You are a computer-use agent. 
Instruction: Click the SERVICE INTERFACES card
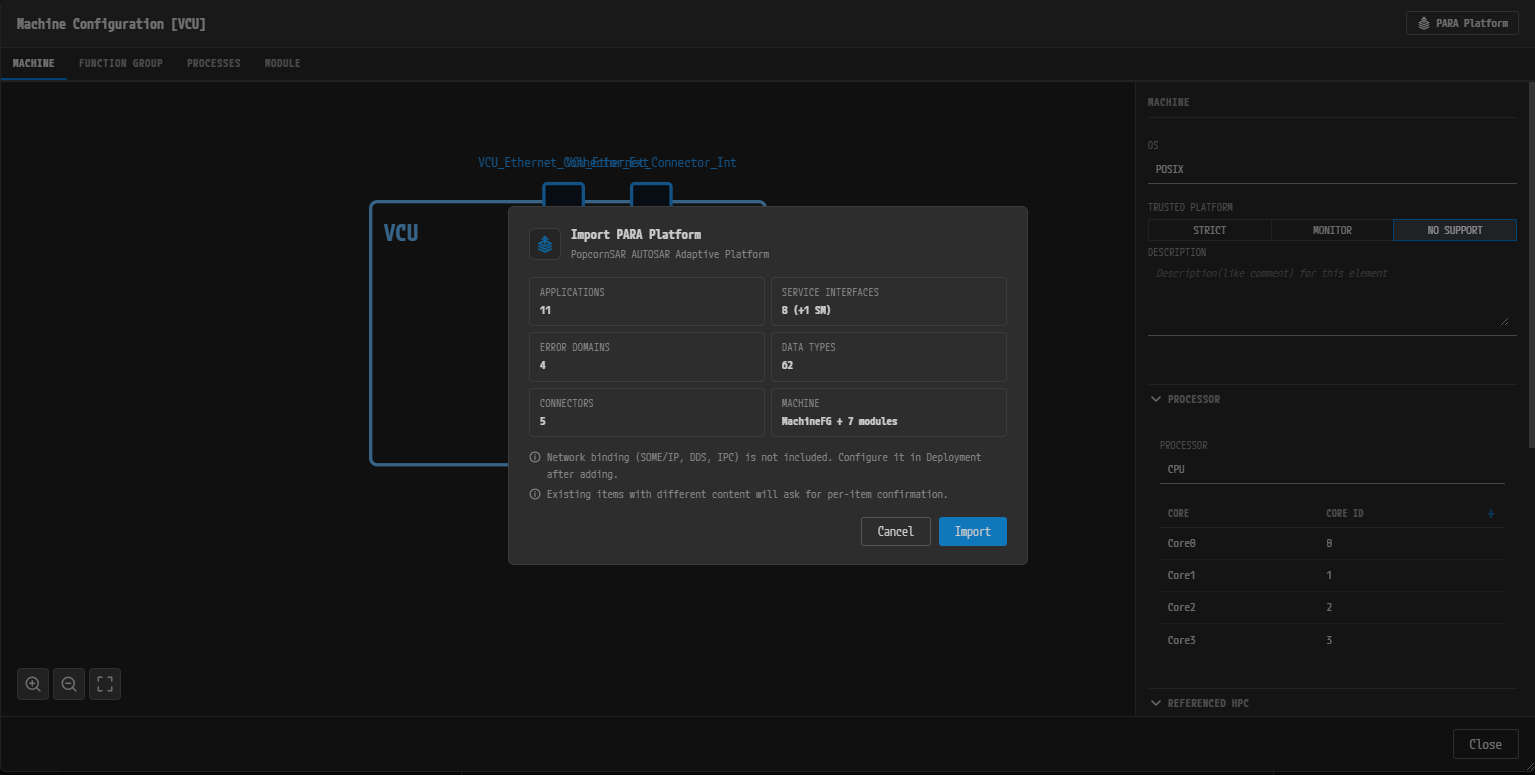[x=889, y=301]
